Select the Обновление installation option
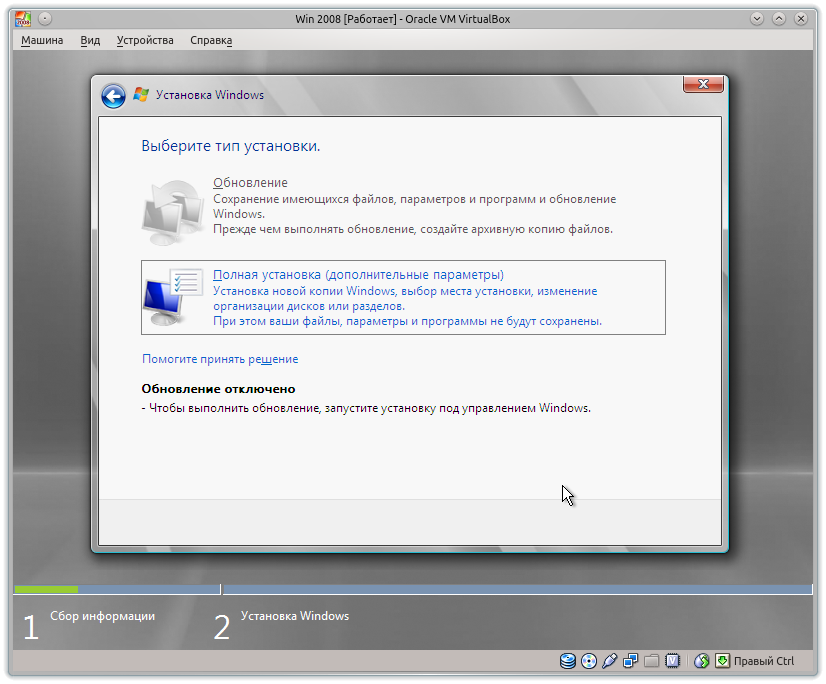The width and height of the screenshot is (826, 684). 247,182
